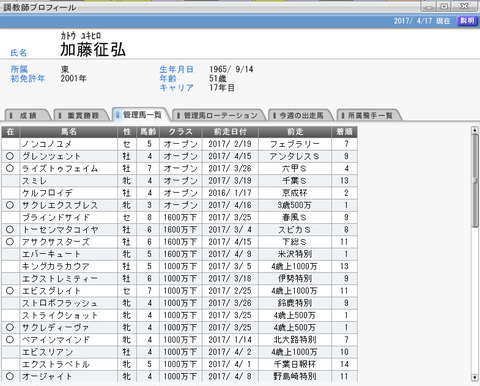This screenshot has height=386, width=480.
Task: Click trainer name 加藤征弘
Action: tap(93, 50)
